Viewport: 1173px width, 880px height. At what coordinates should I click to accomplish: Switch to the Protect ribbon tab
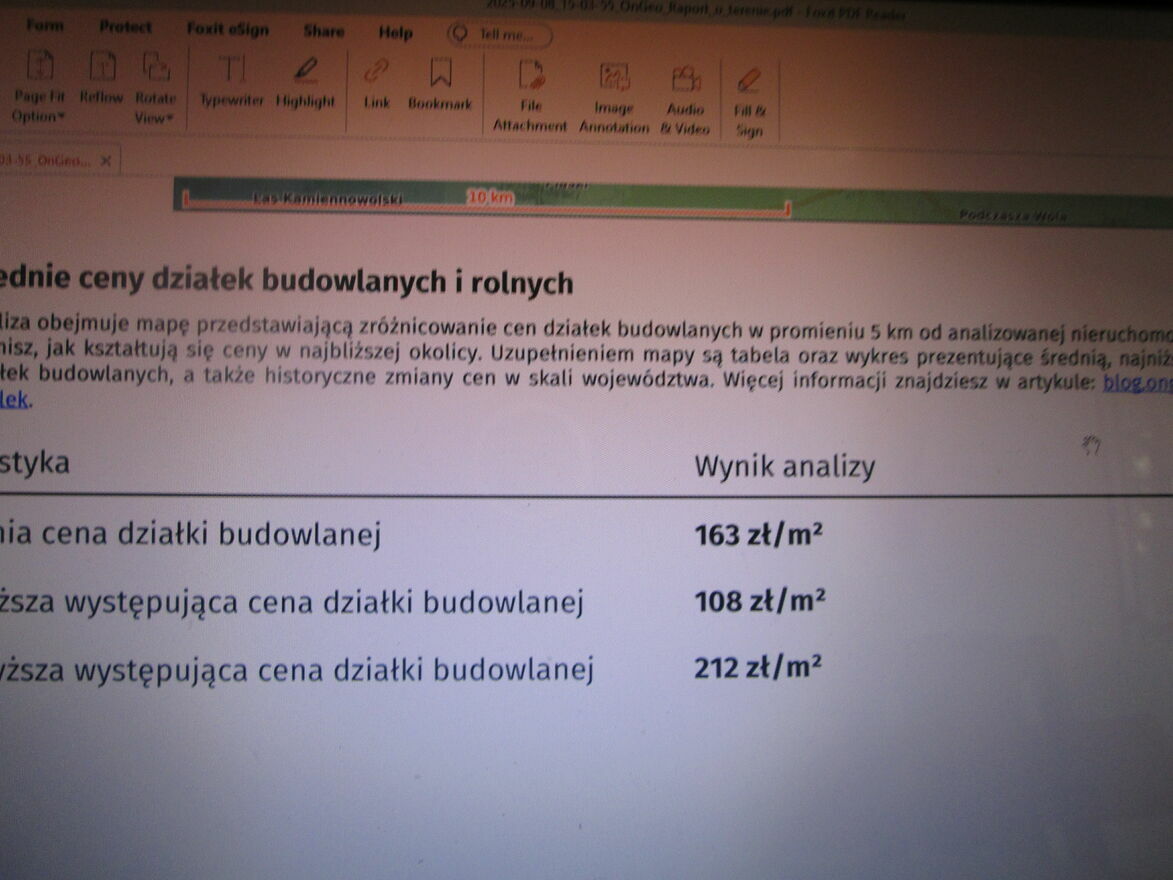[x=126, y=28]
